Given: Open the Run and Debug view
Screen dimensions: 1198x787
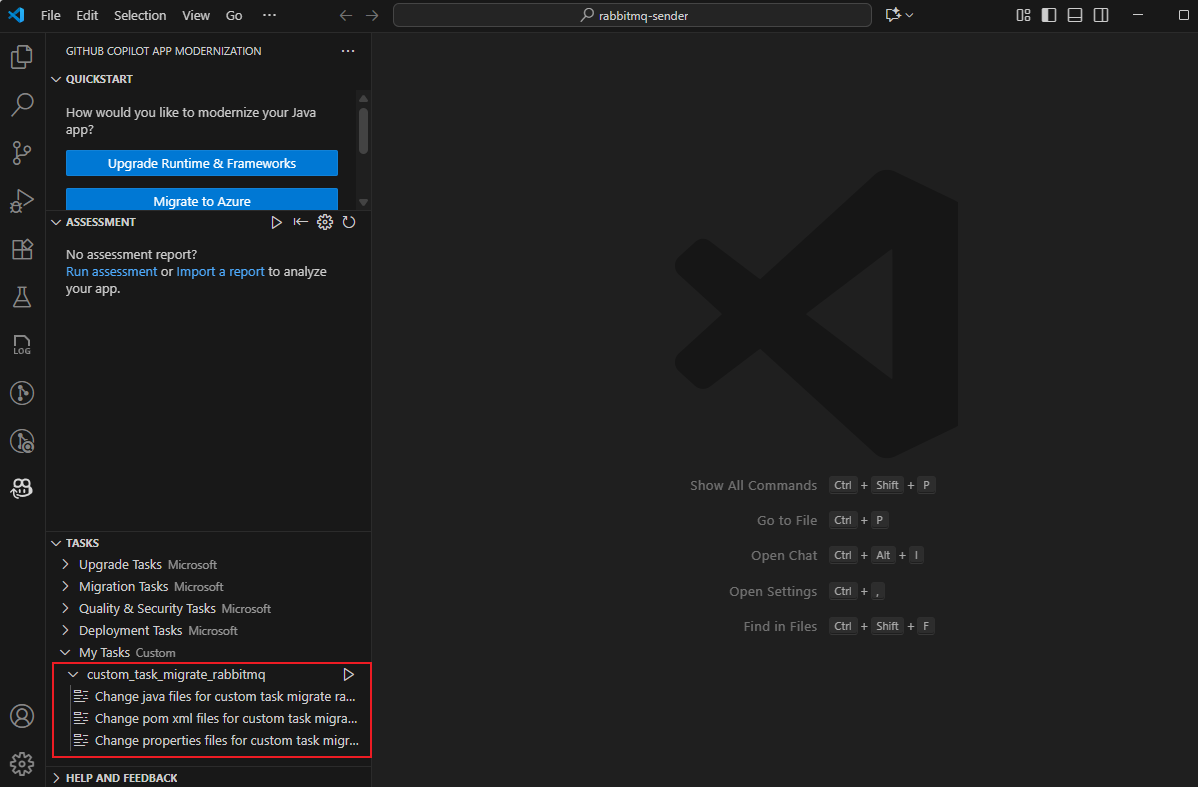Looking at the screenshot, I should [x=22, y=200].
